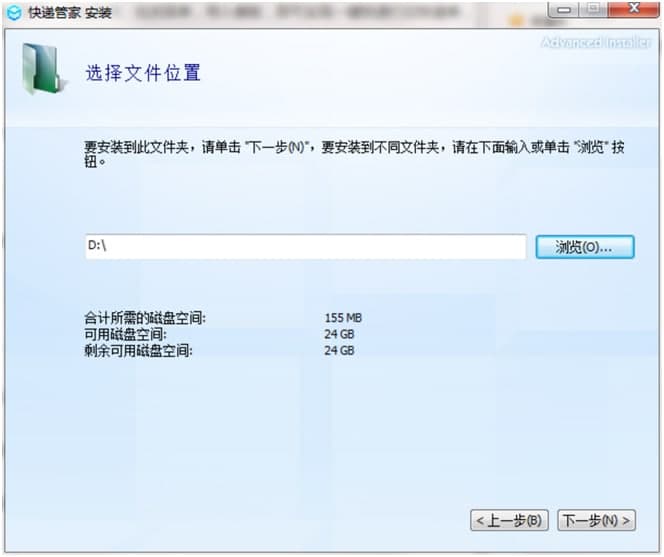The height and width of the screenshot is (557, 664).
Task: Click the 155 MB required space value
Action: coord(343,318)
